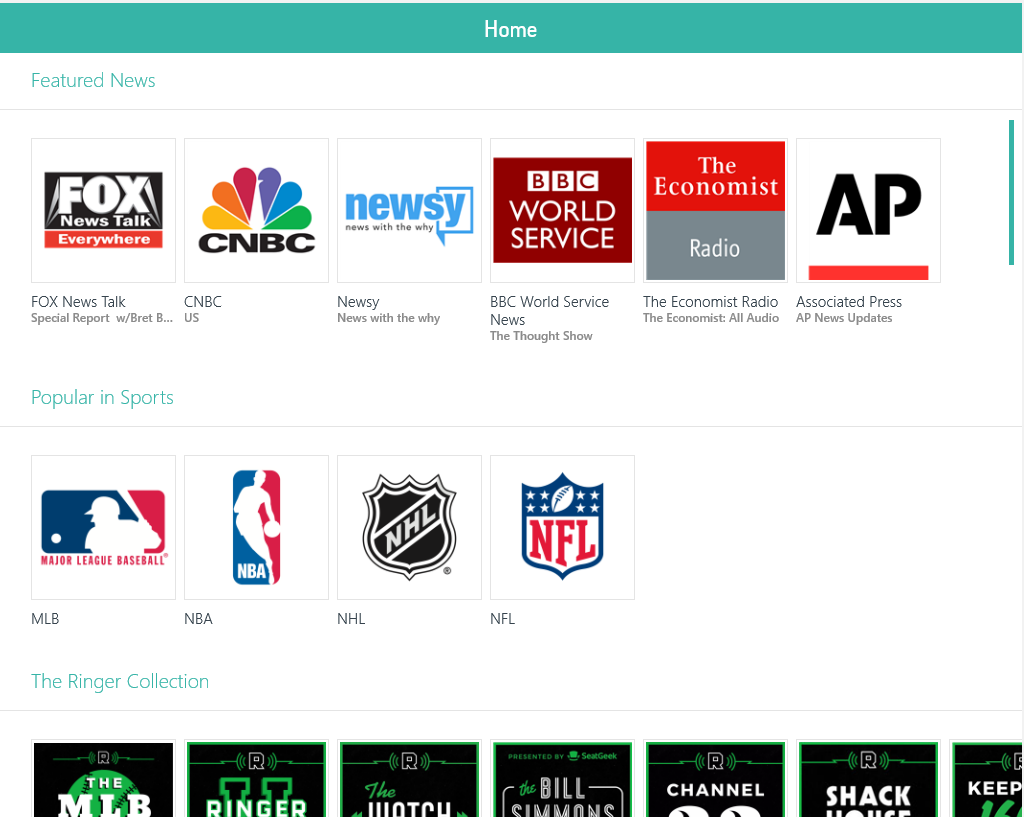Image resolution: width=1024 pixels, height=817 pixels.
Task: Select the Shack House podcast artwork
Action: 869,778
